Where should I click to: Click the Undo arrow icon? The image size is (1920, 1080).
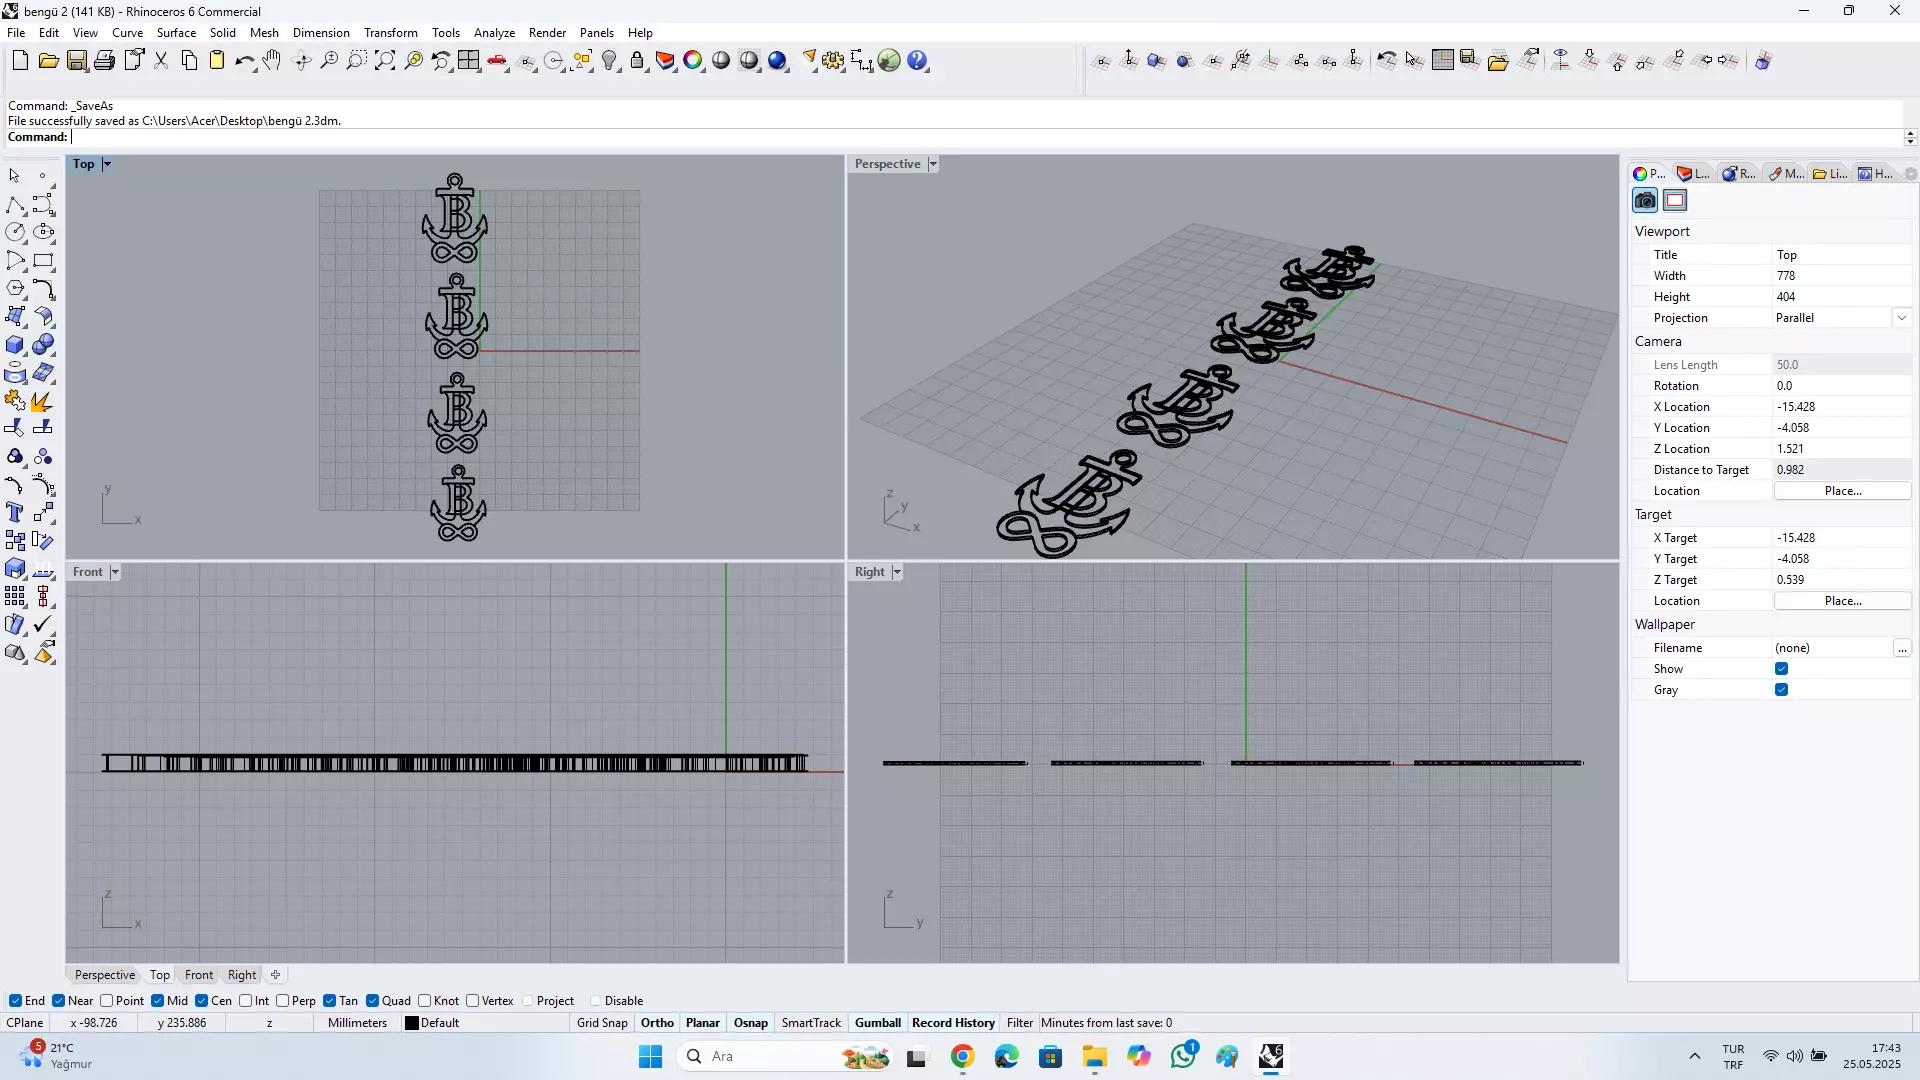click(x=244, y=61)
